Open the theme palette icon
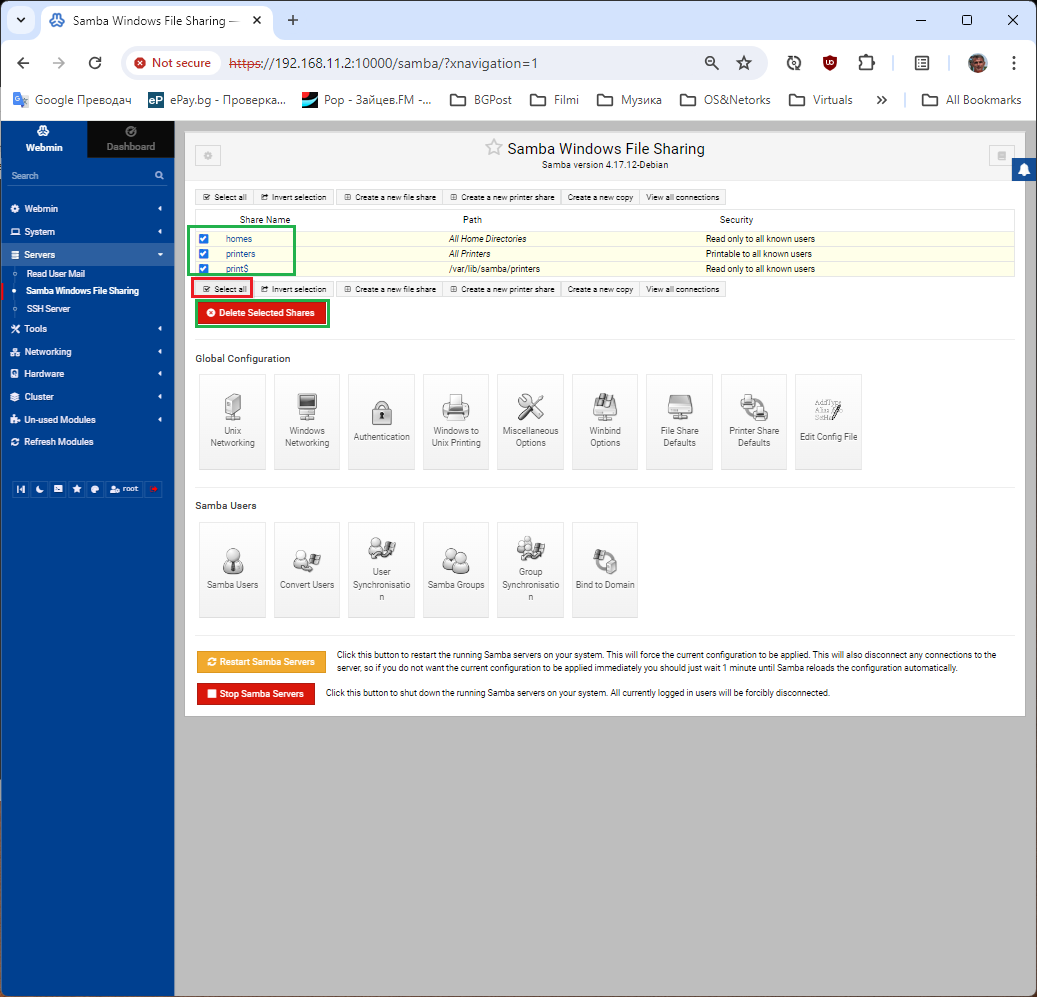The width and height of the screenshot is (1037, 997). click(95, 489)
